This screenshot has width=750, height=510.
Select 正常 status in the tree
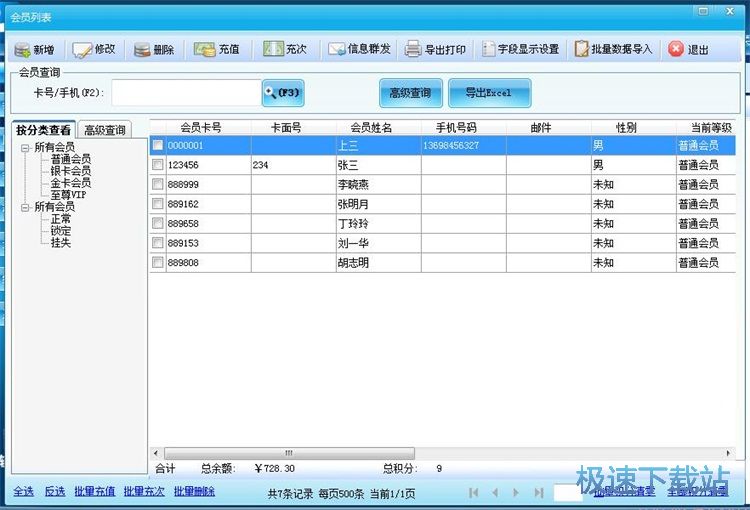[x=61, y=219]
